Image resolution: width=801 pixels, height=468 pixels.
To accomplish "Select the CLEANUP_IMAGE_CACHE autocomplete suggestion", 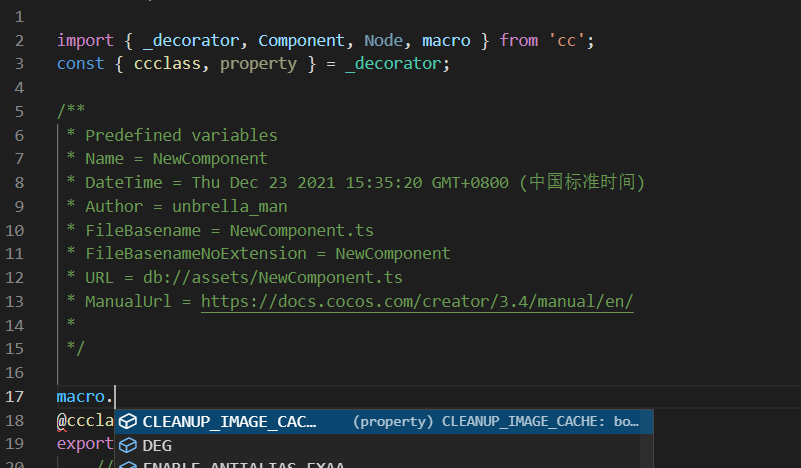I will (230, 422).
